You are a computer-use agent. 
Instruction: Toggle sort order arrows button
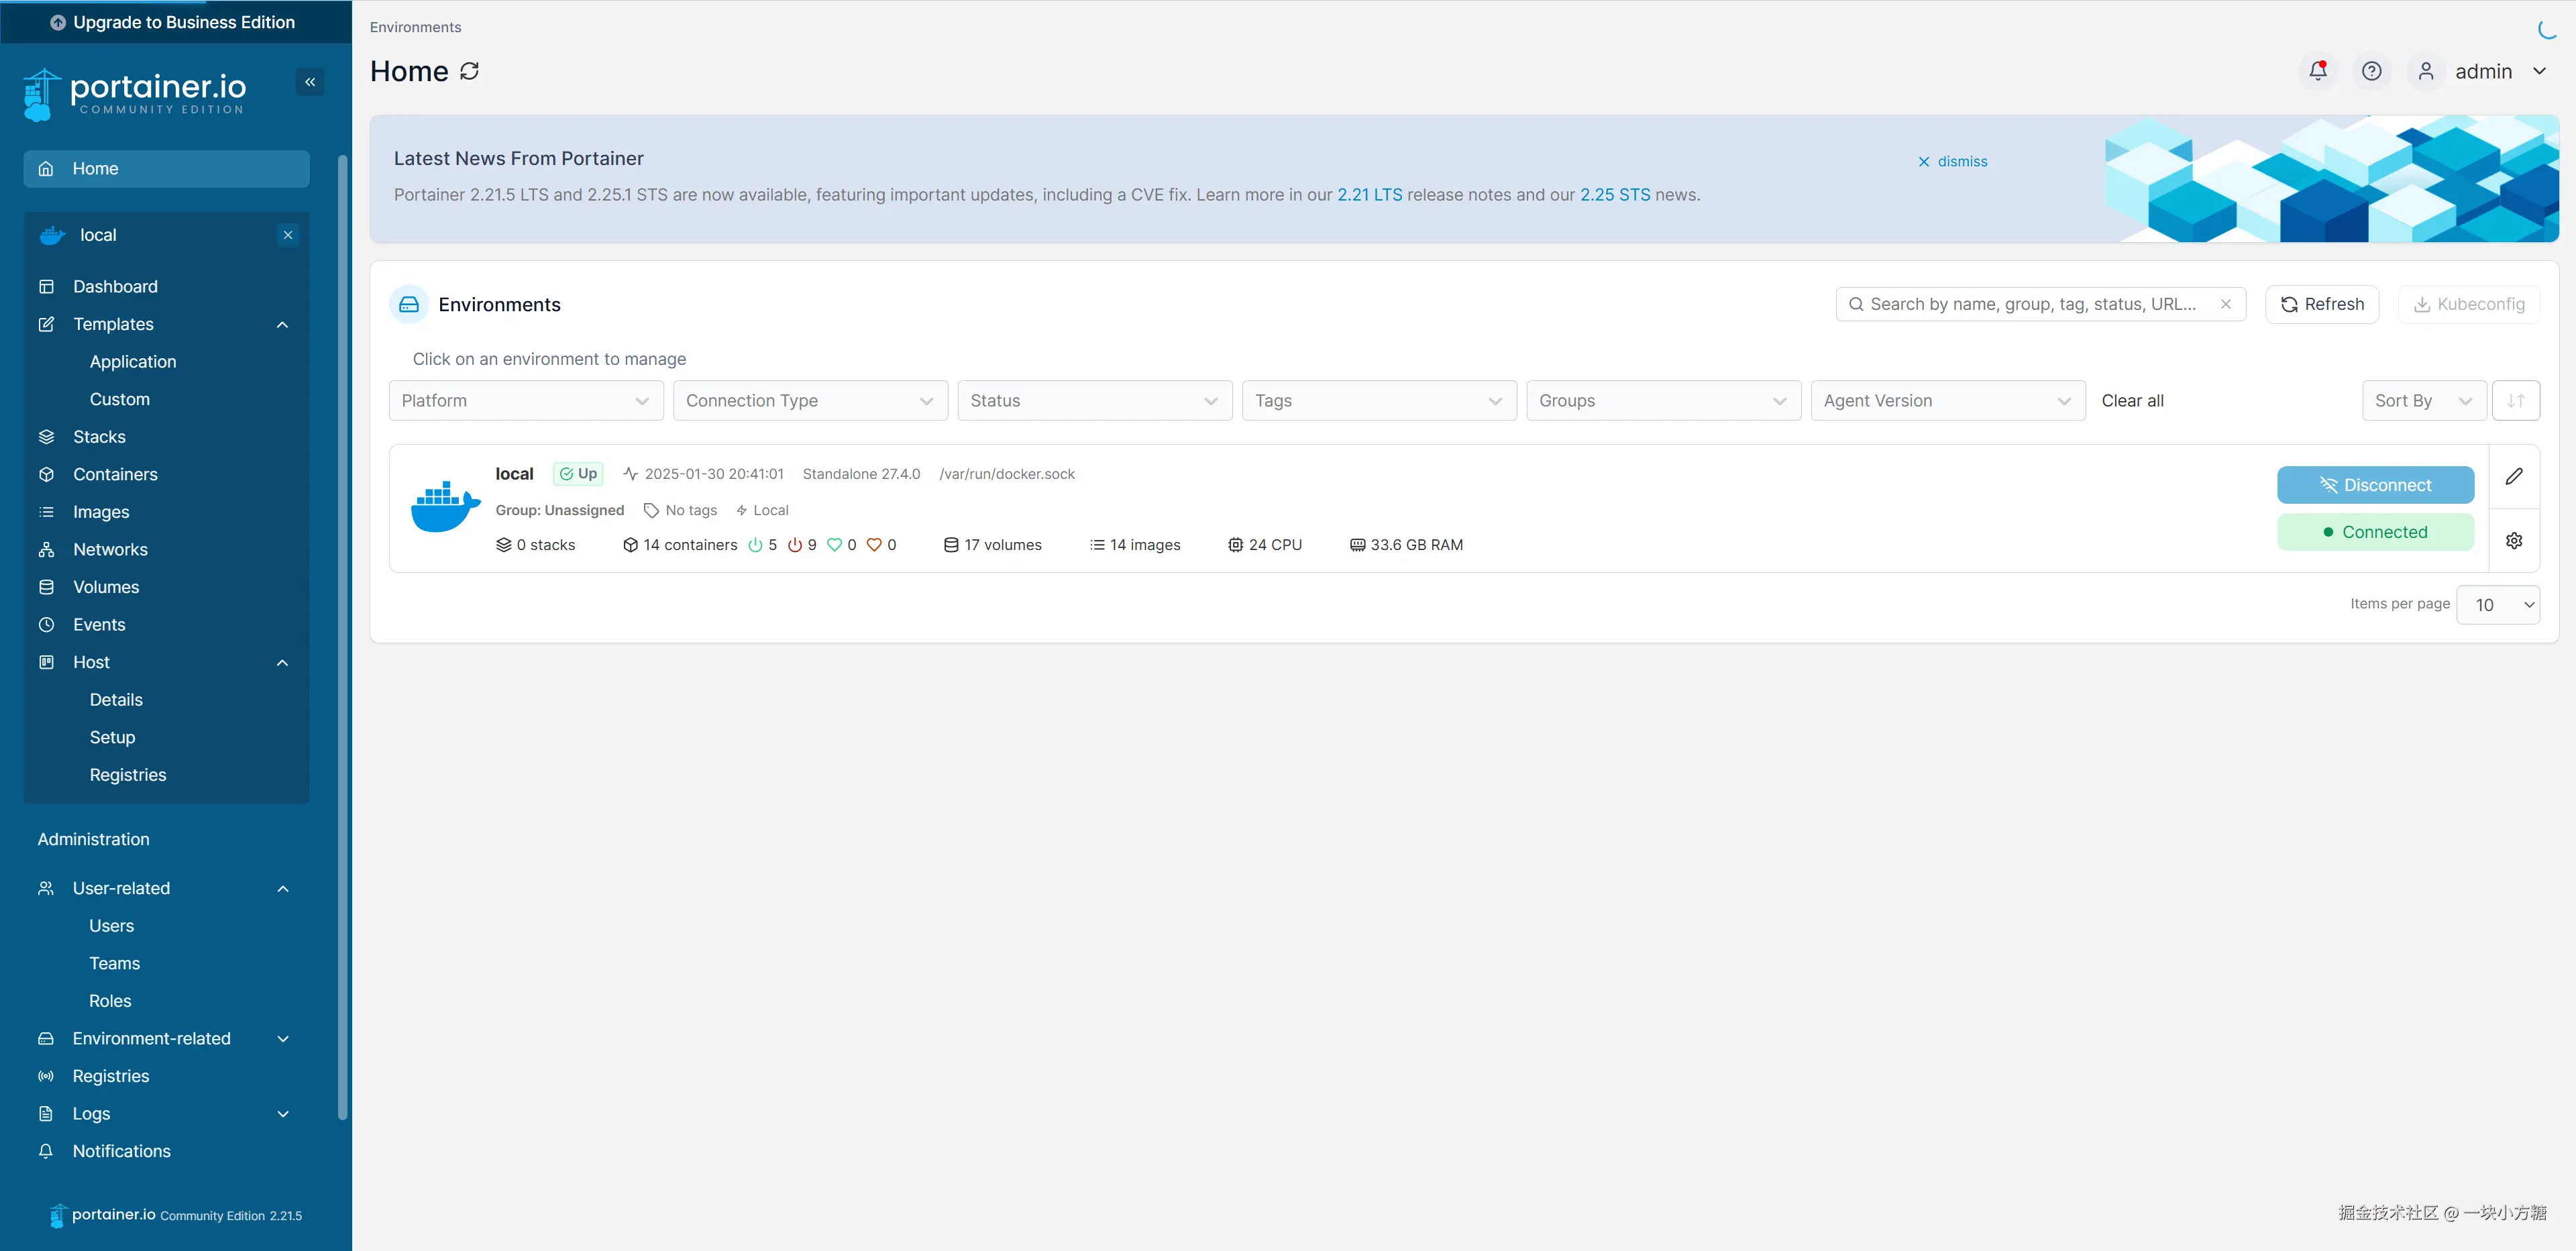point(2515,401)
